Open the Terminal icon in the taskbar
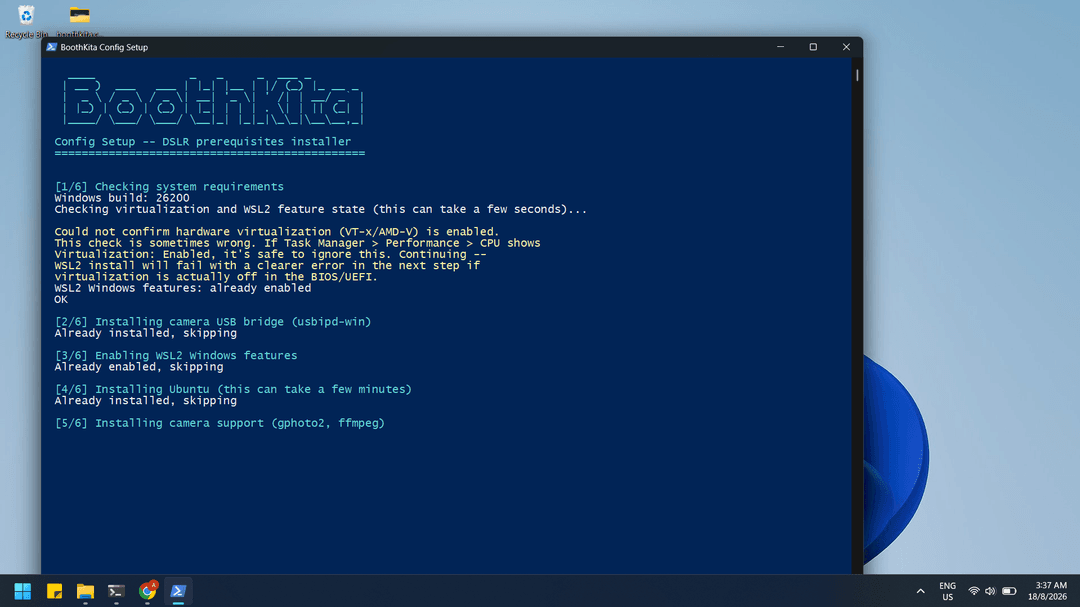 coord(116,591)
